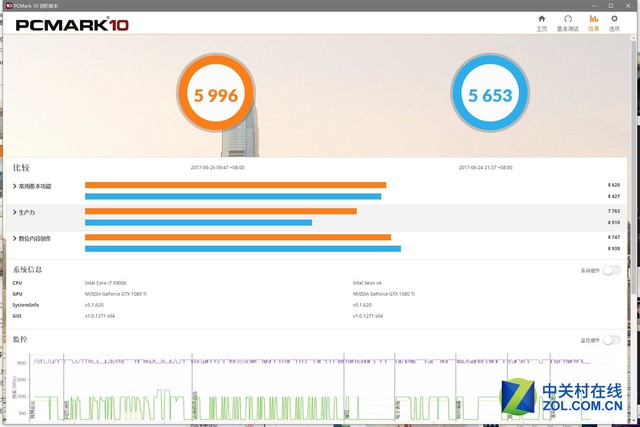
Task: Open the Benchmarks (基准测试) gauge icon
Action: click(x=568, y=22)
